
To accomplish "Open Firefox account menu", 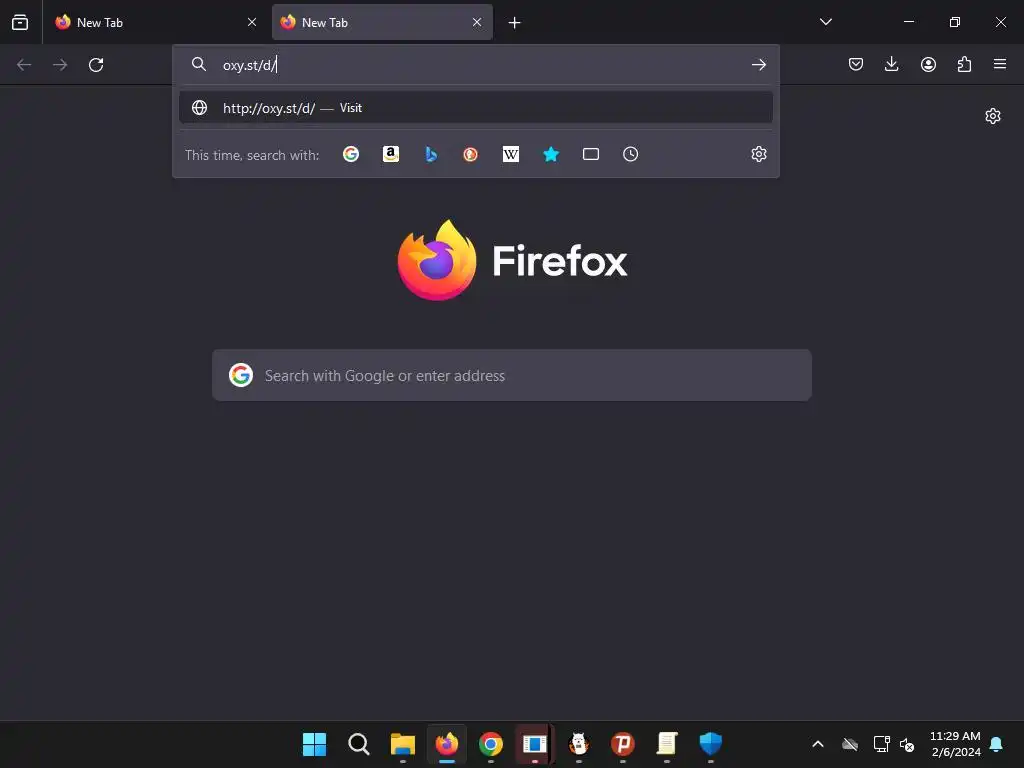I will pos(928,64).
